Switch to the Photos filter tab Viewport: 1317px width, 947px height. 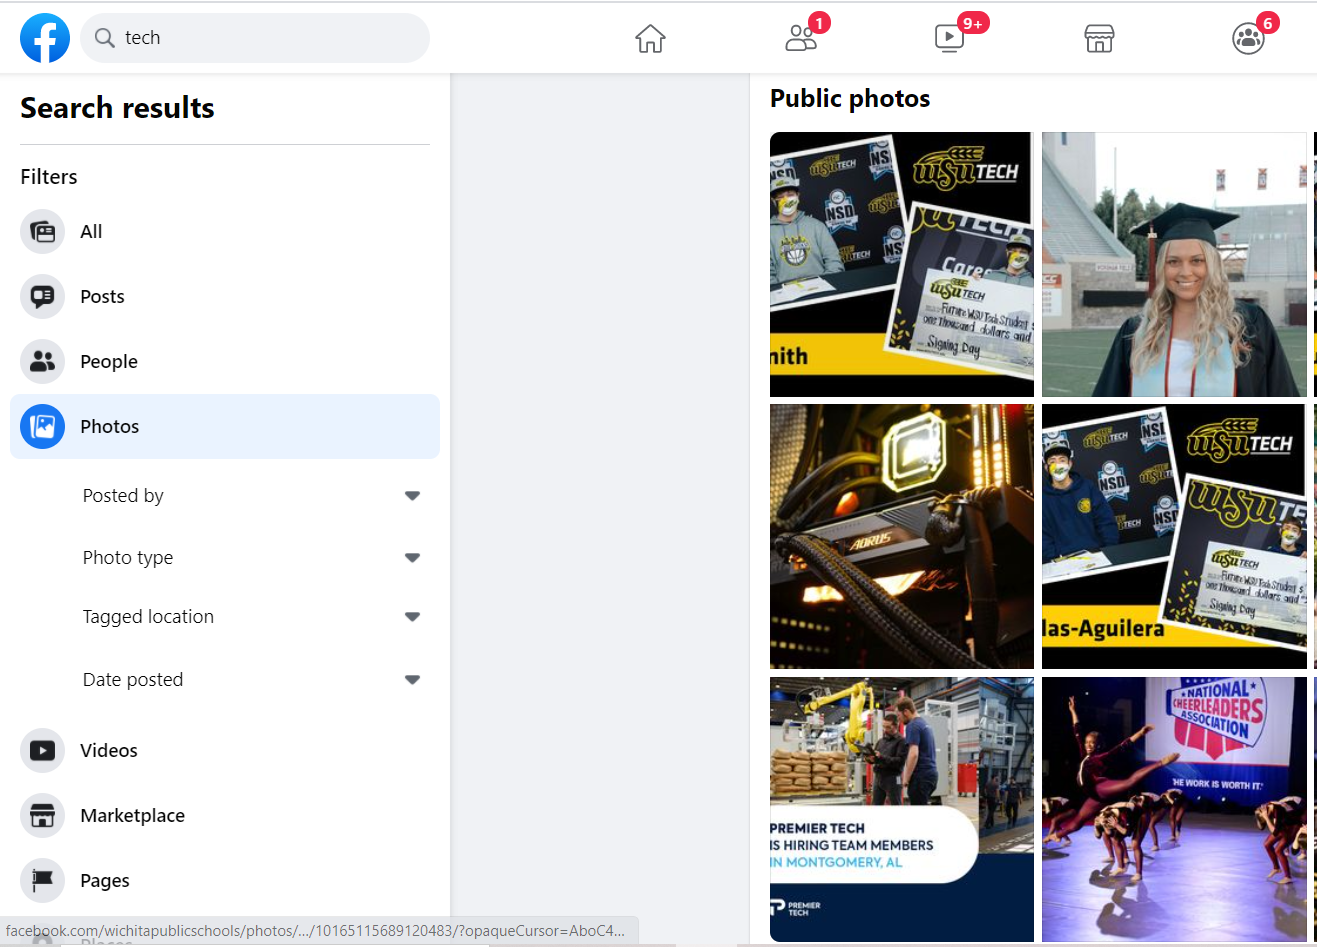coord(110,426)
